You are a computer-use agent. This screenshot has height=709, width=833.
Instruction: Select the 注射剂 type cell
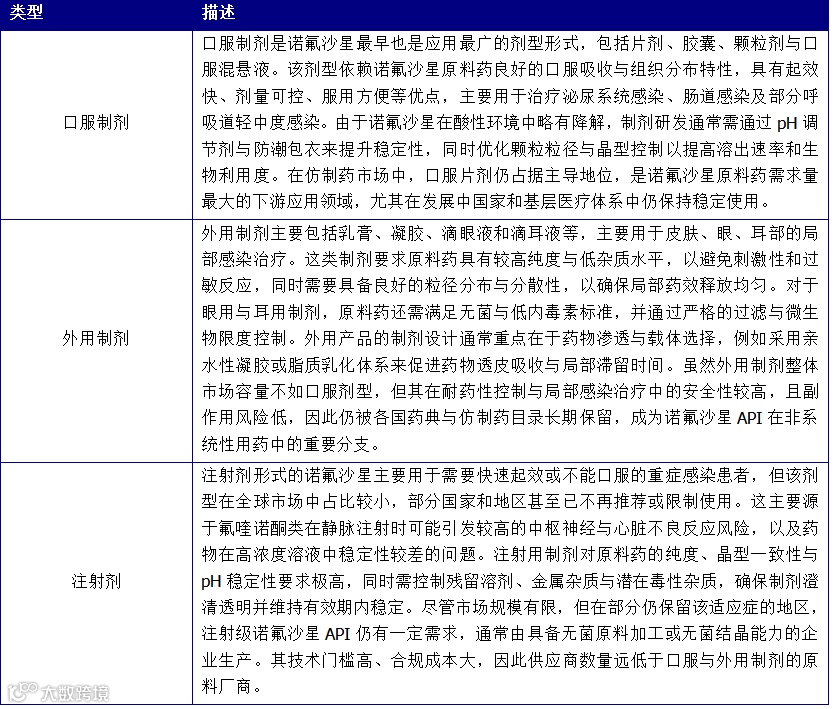coord(96,583)
